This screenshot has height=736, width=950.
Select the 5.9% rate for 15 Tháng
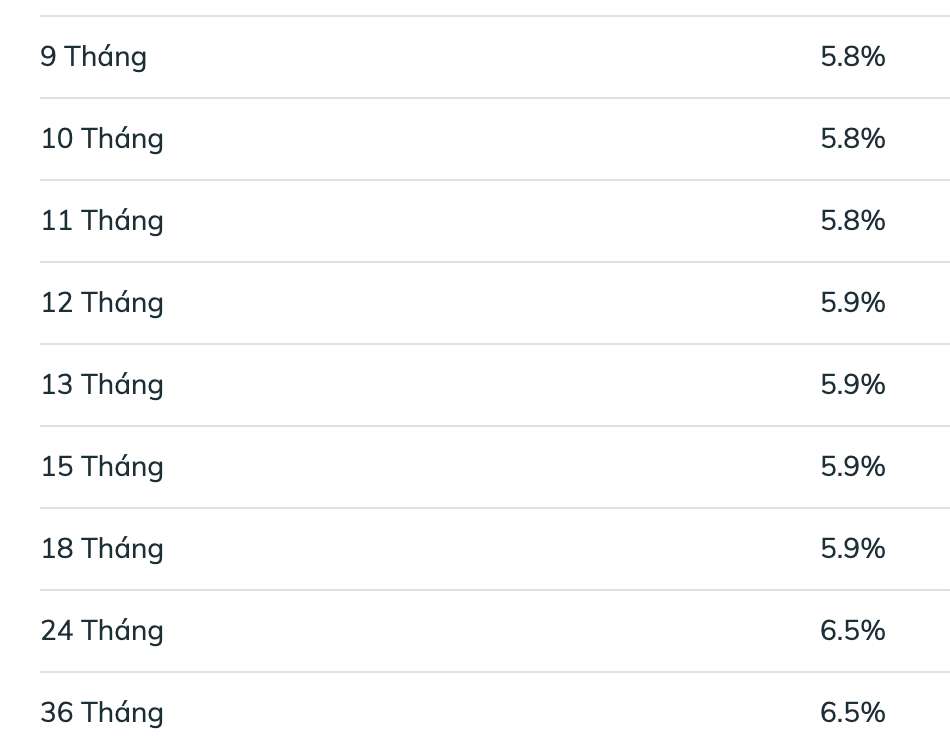click(x=852, y=467)
